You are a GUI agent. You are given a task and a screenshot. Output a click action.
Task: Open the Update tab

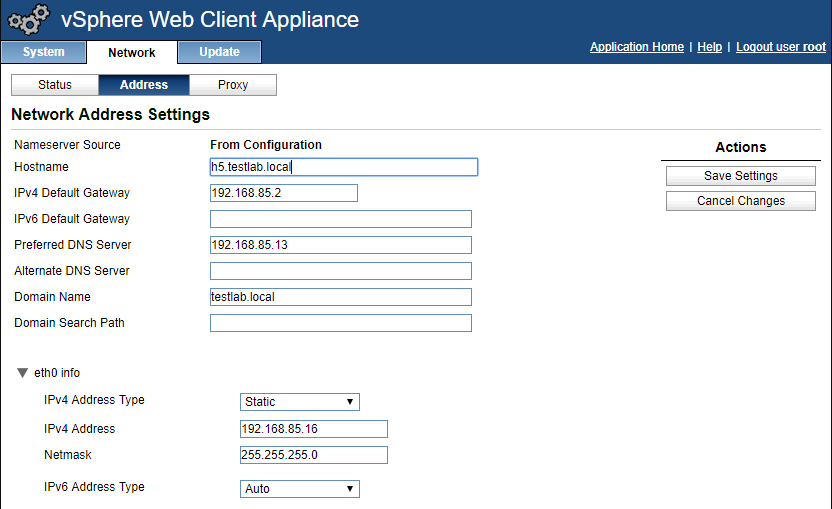(x=219, y=52)
